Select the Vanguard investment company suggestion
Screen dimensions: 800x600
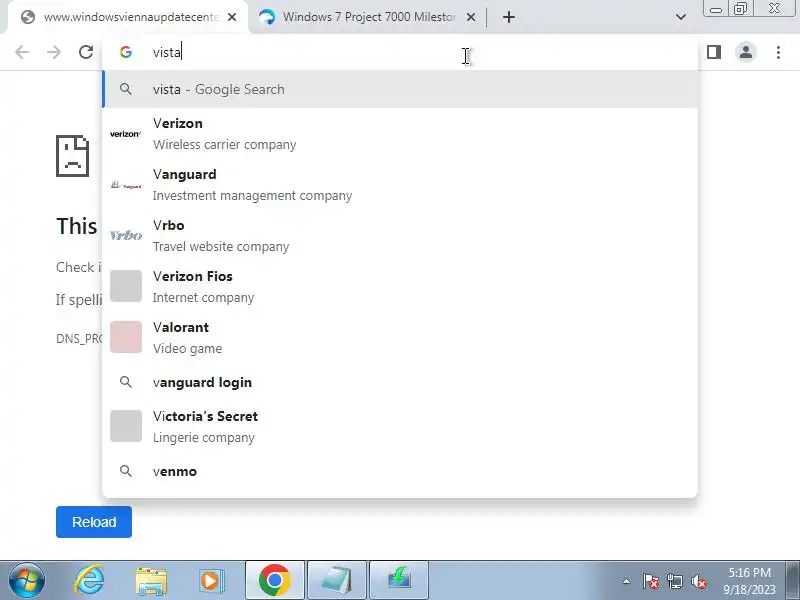[x=400, y=185]
